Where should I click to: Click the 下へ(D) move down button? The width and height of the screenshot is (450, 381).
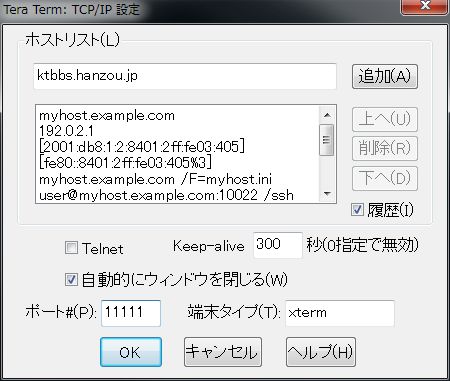click(385, 178)
